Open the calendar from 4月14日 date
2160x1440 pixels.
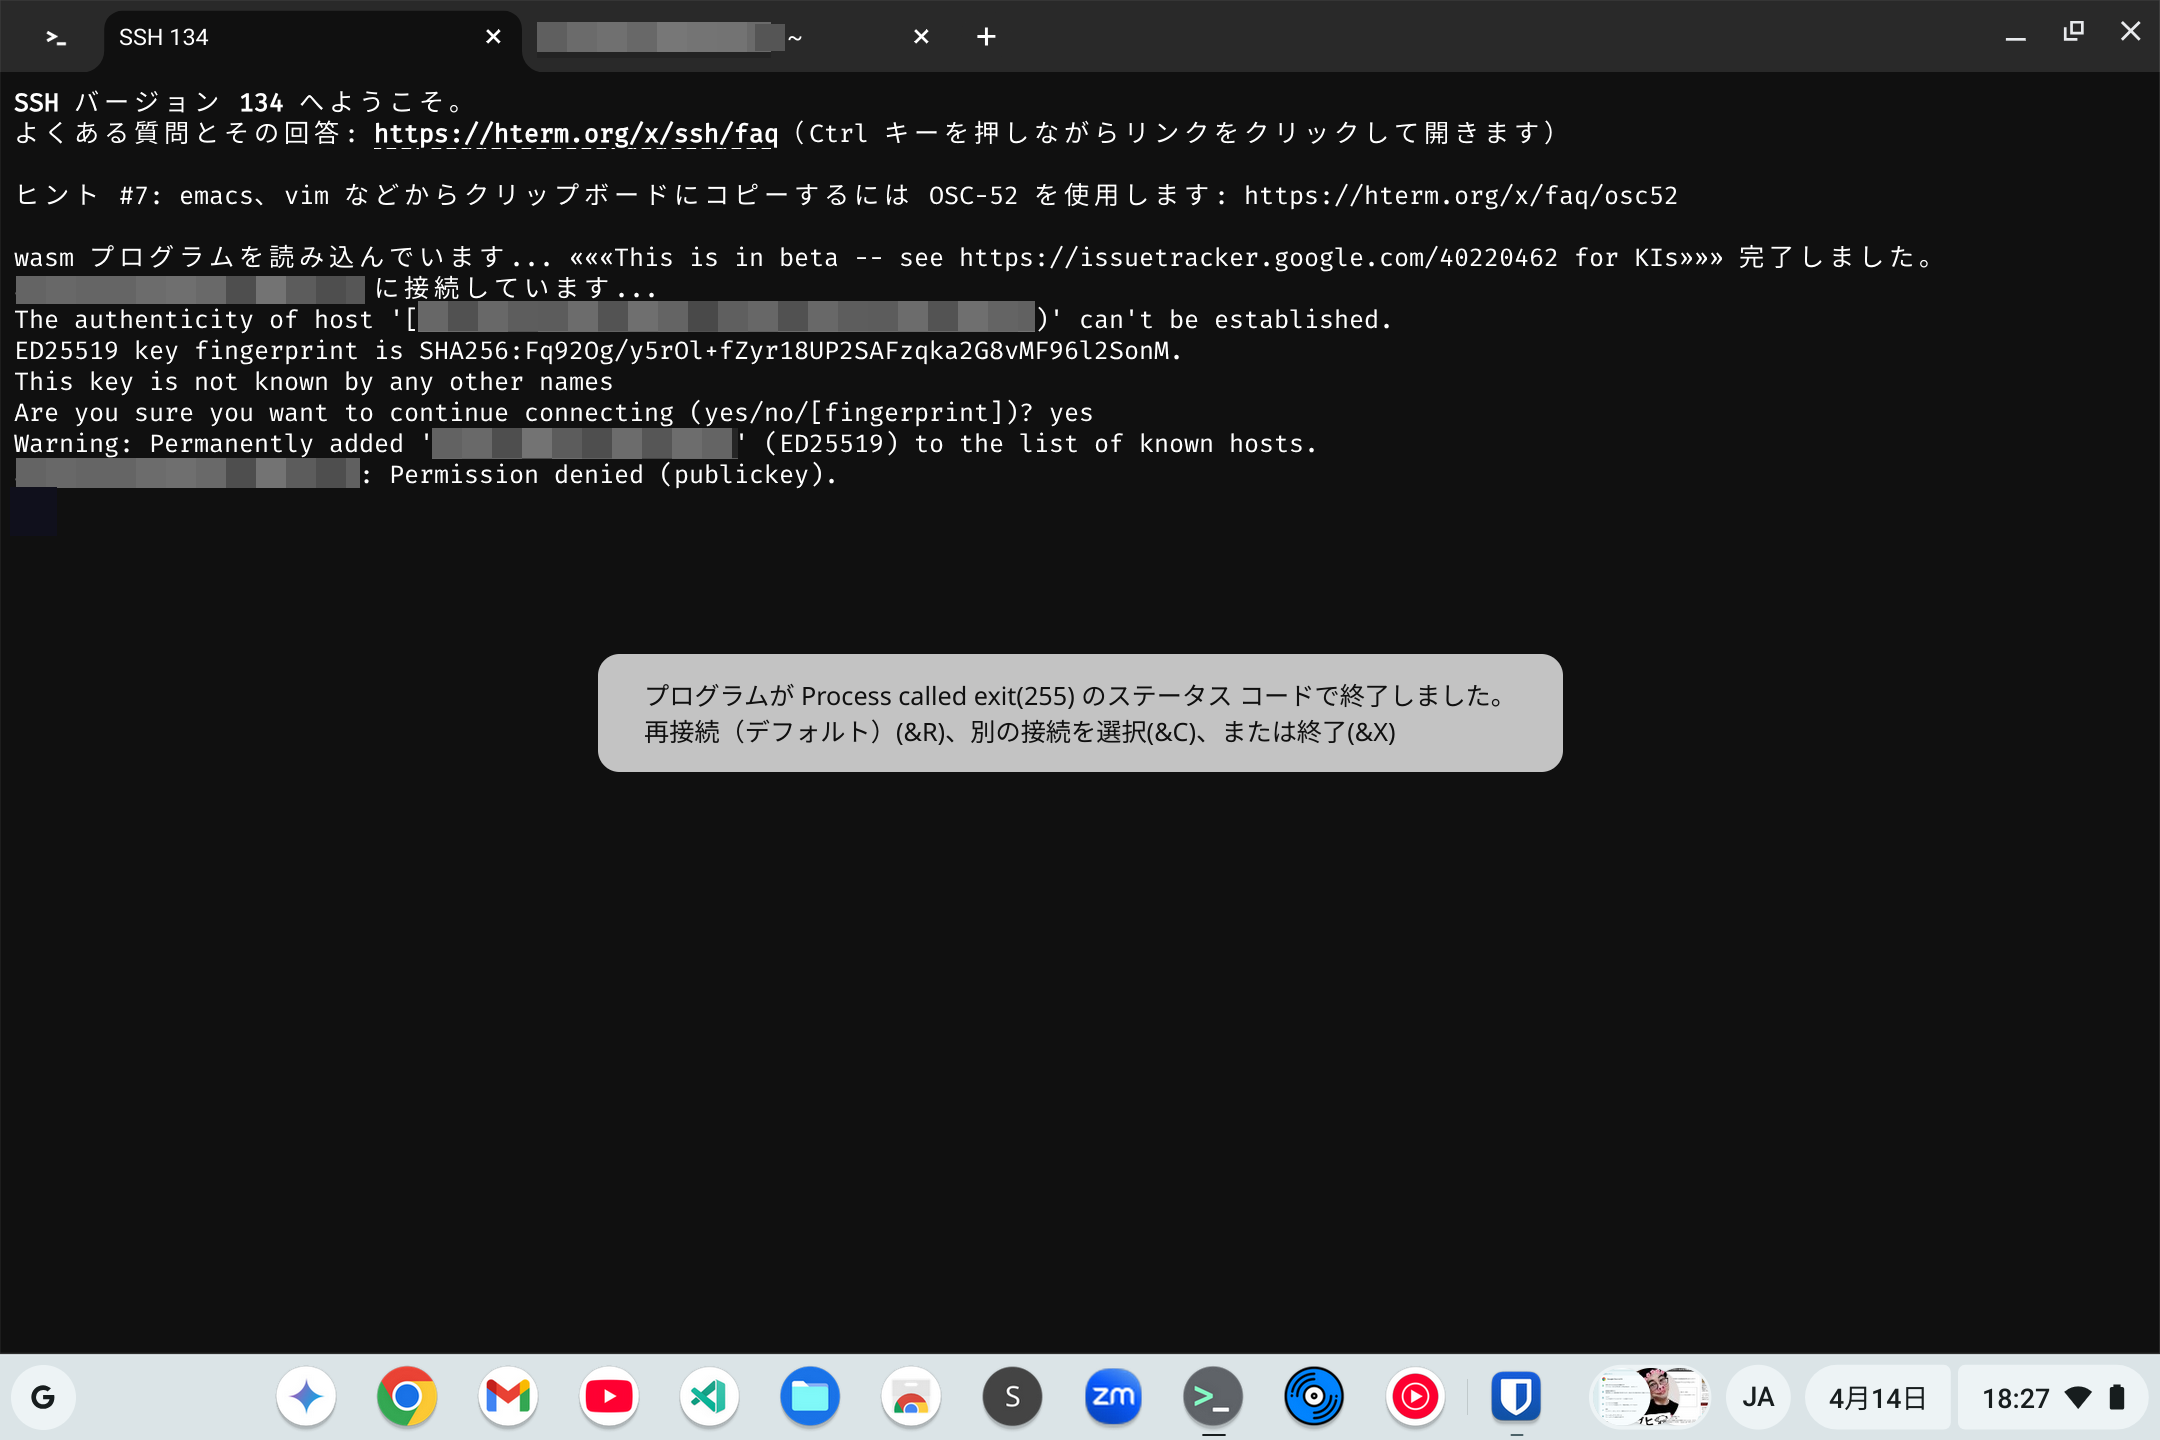coord(1877,1397)
